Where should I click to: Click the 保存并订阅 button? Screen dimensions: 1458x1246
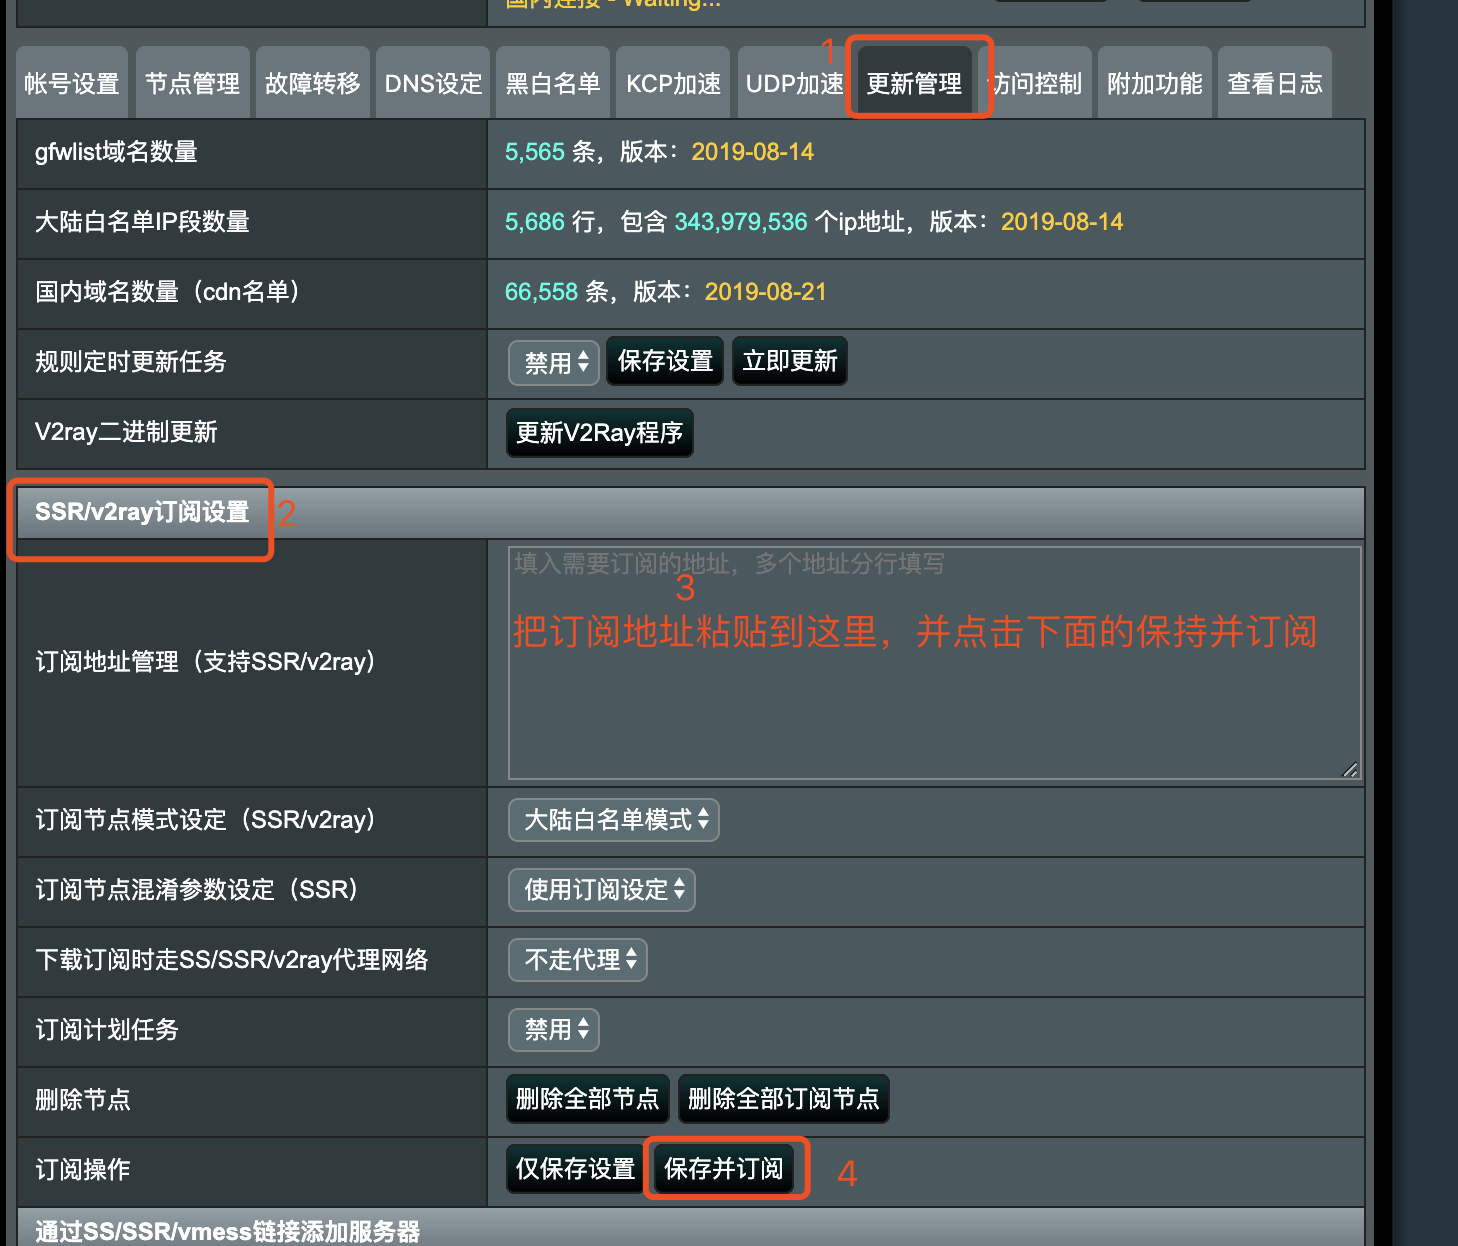(723, 1168)
